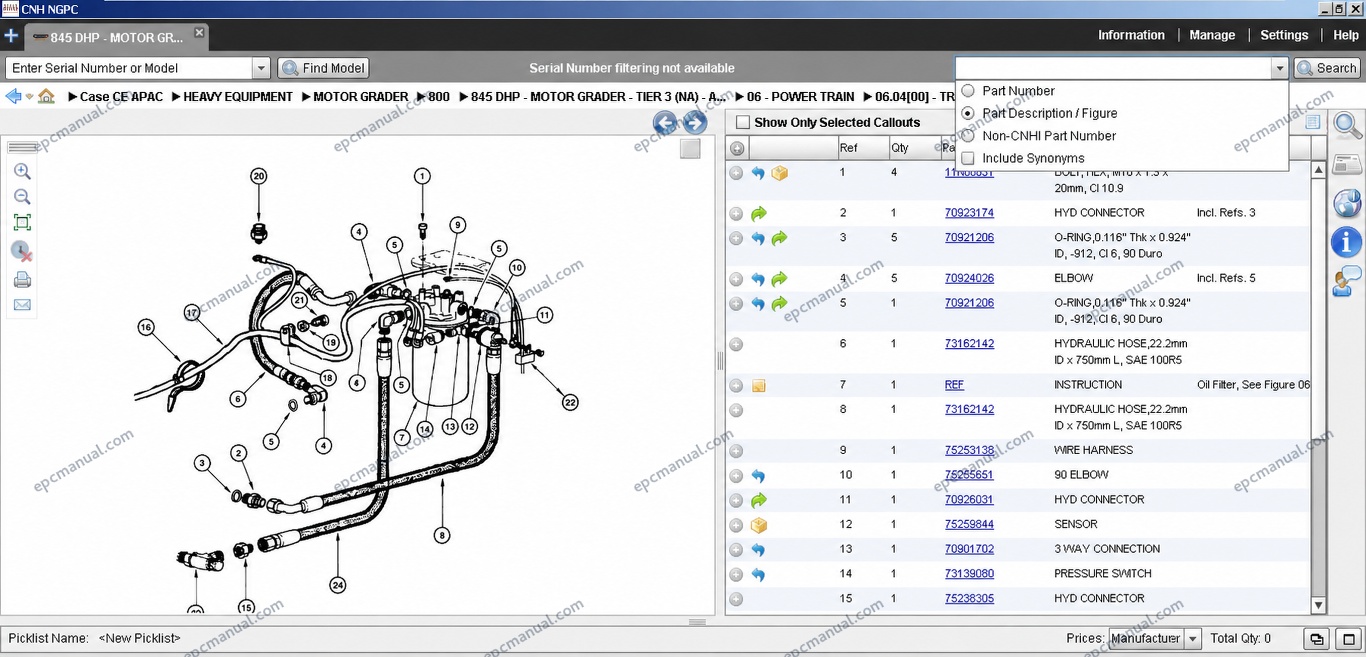This screenshot has width=1366, height=657.
Task: Click the Find Model button
Action: point(324,68)
